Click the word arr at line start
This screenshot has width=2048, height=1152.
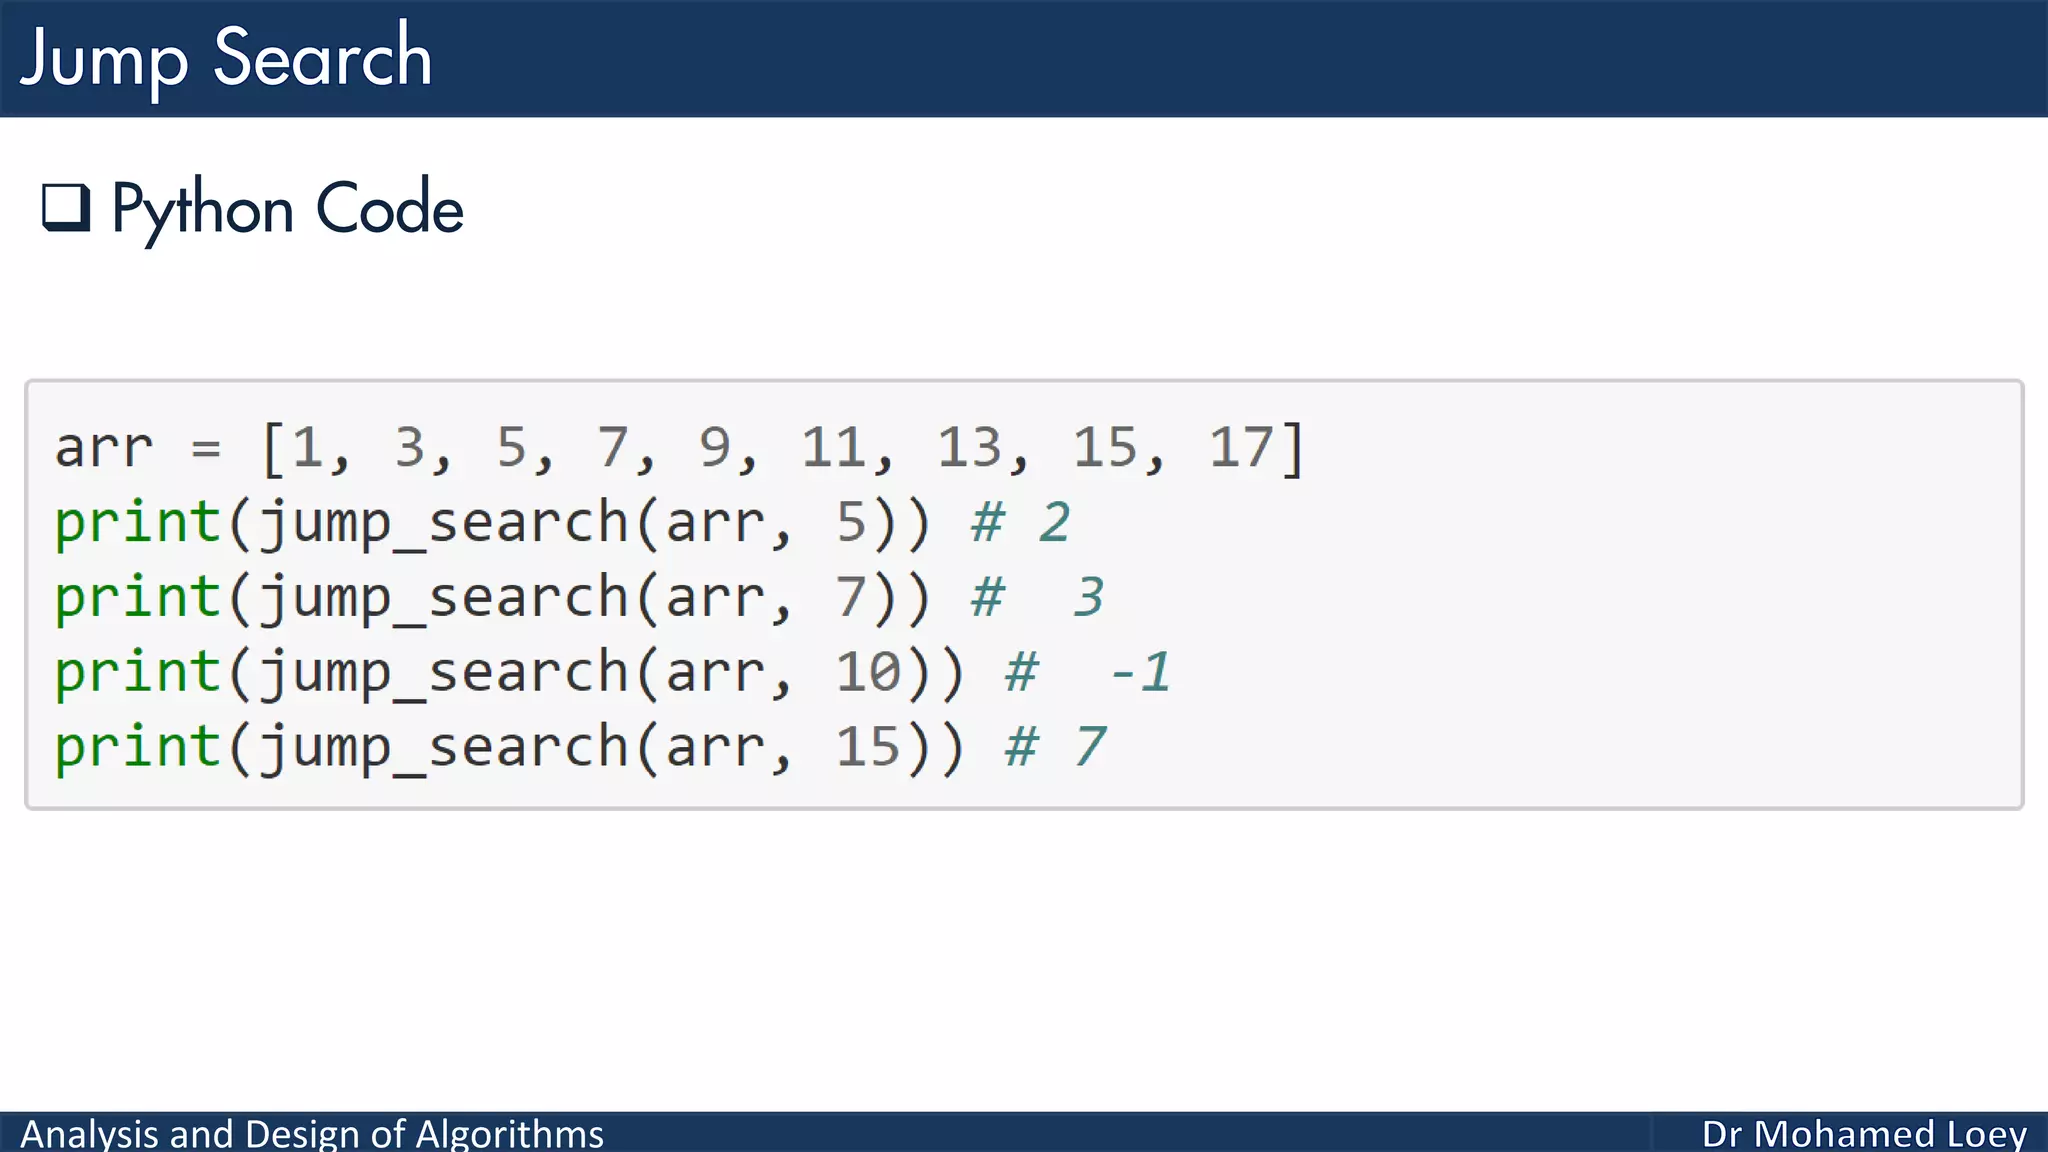(x=104, y=448)
